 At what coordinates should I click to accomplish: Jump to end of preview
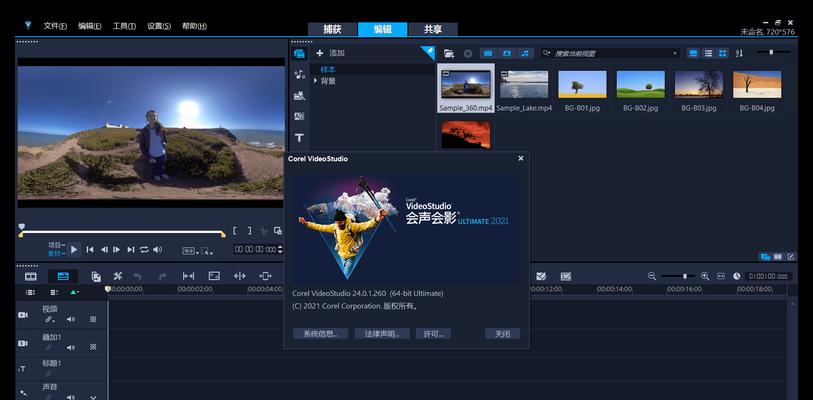131,250
